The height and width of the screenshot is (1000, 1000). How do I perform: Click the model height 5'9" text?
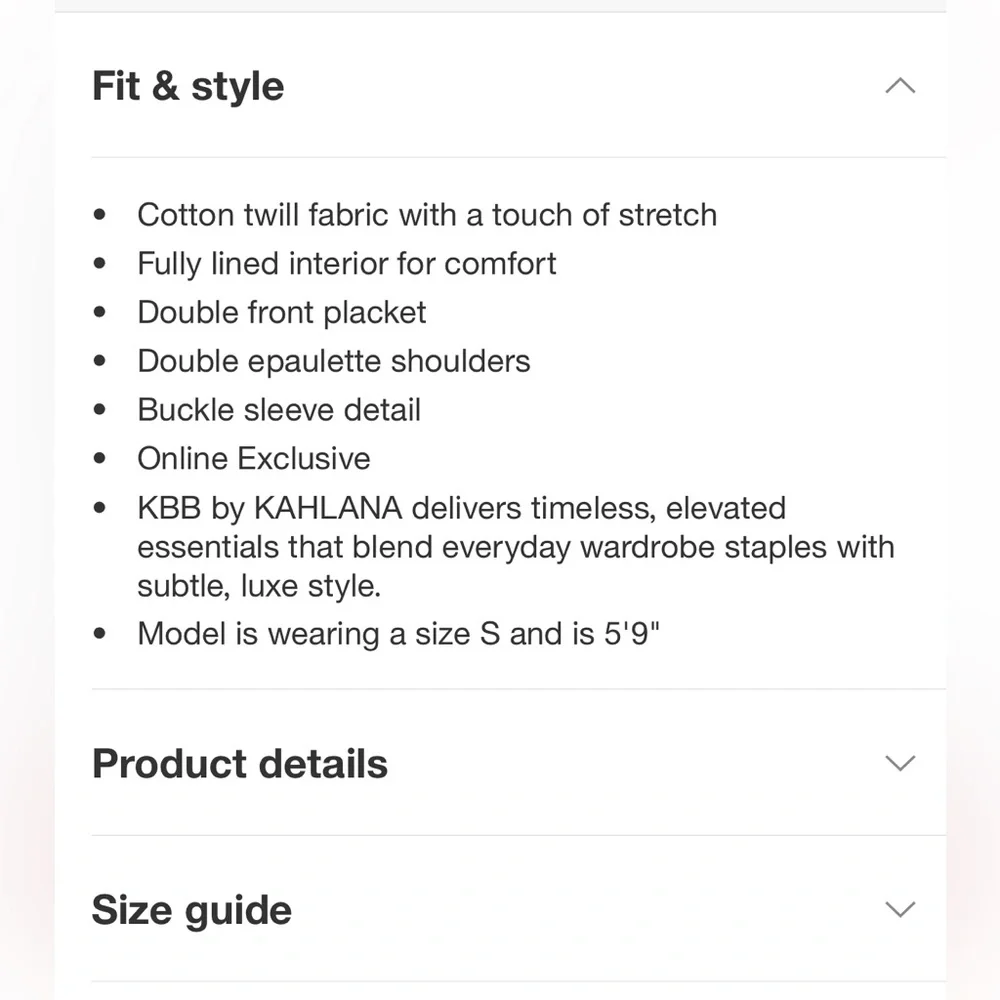point(631,633)
